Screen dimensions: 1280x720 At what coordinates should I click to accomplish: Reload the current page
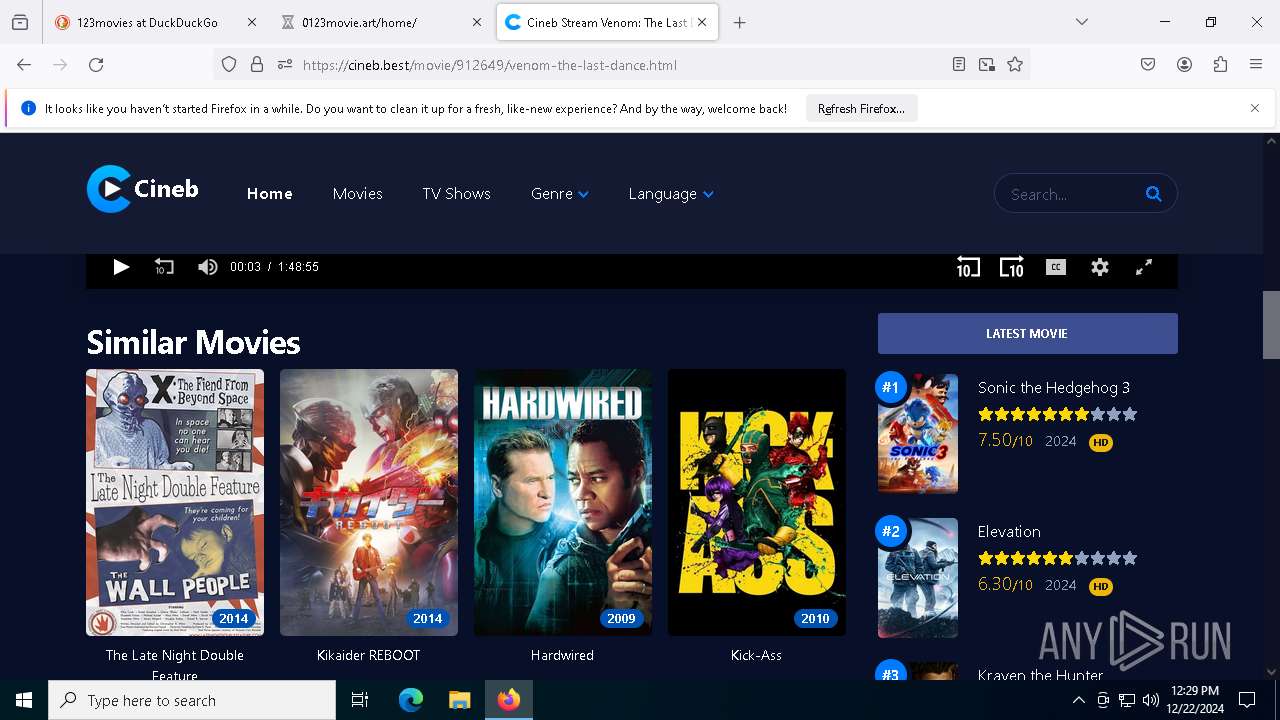coord(96,65)
